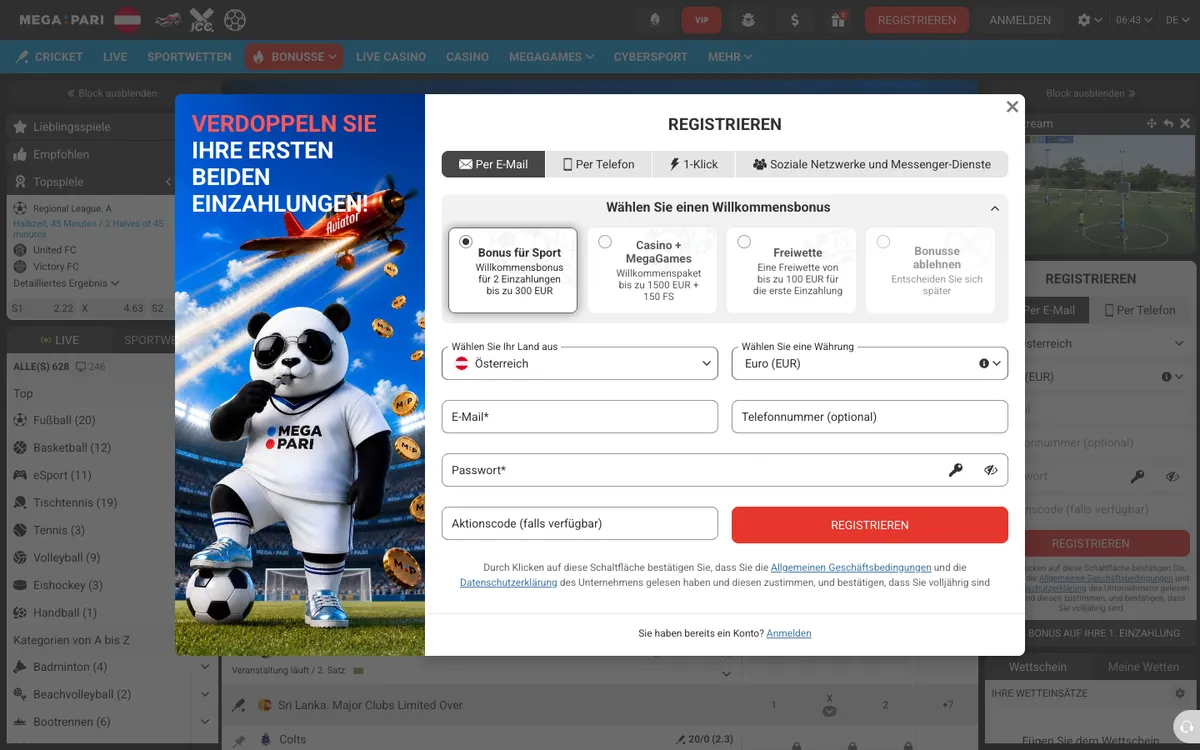This screenshot has height=750, width=1200.
Task: Click the football icon next to Fußball (20)
Action: pos(20,421)
